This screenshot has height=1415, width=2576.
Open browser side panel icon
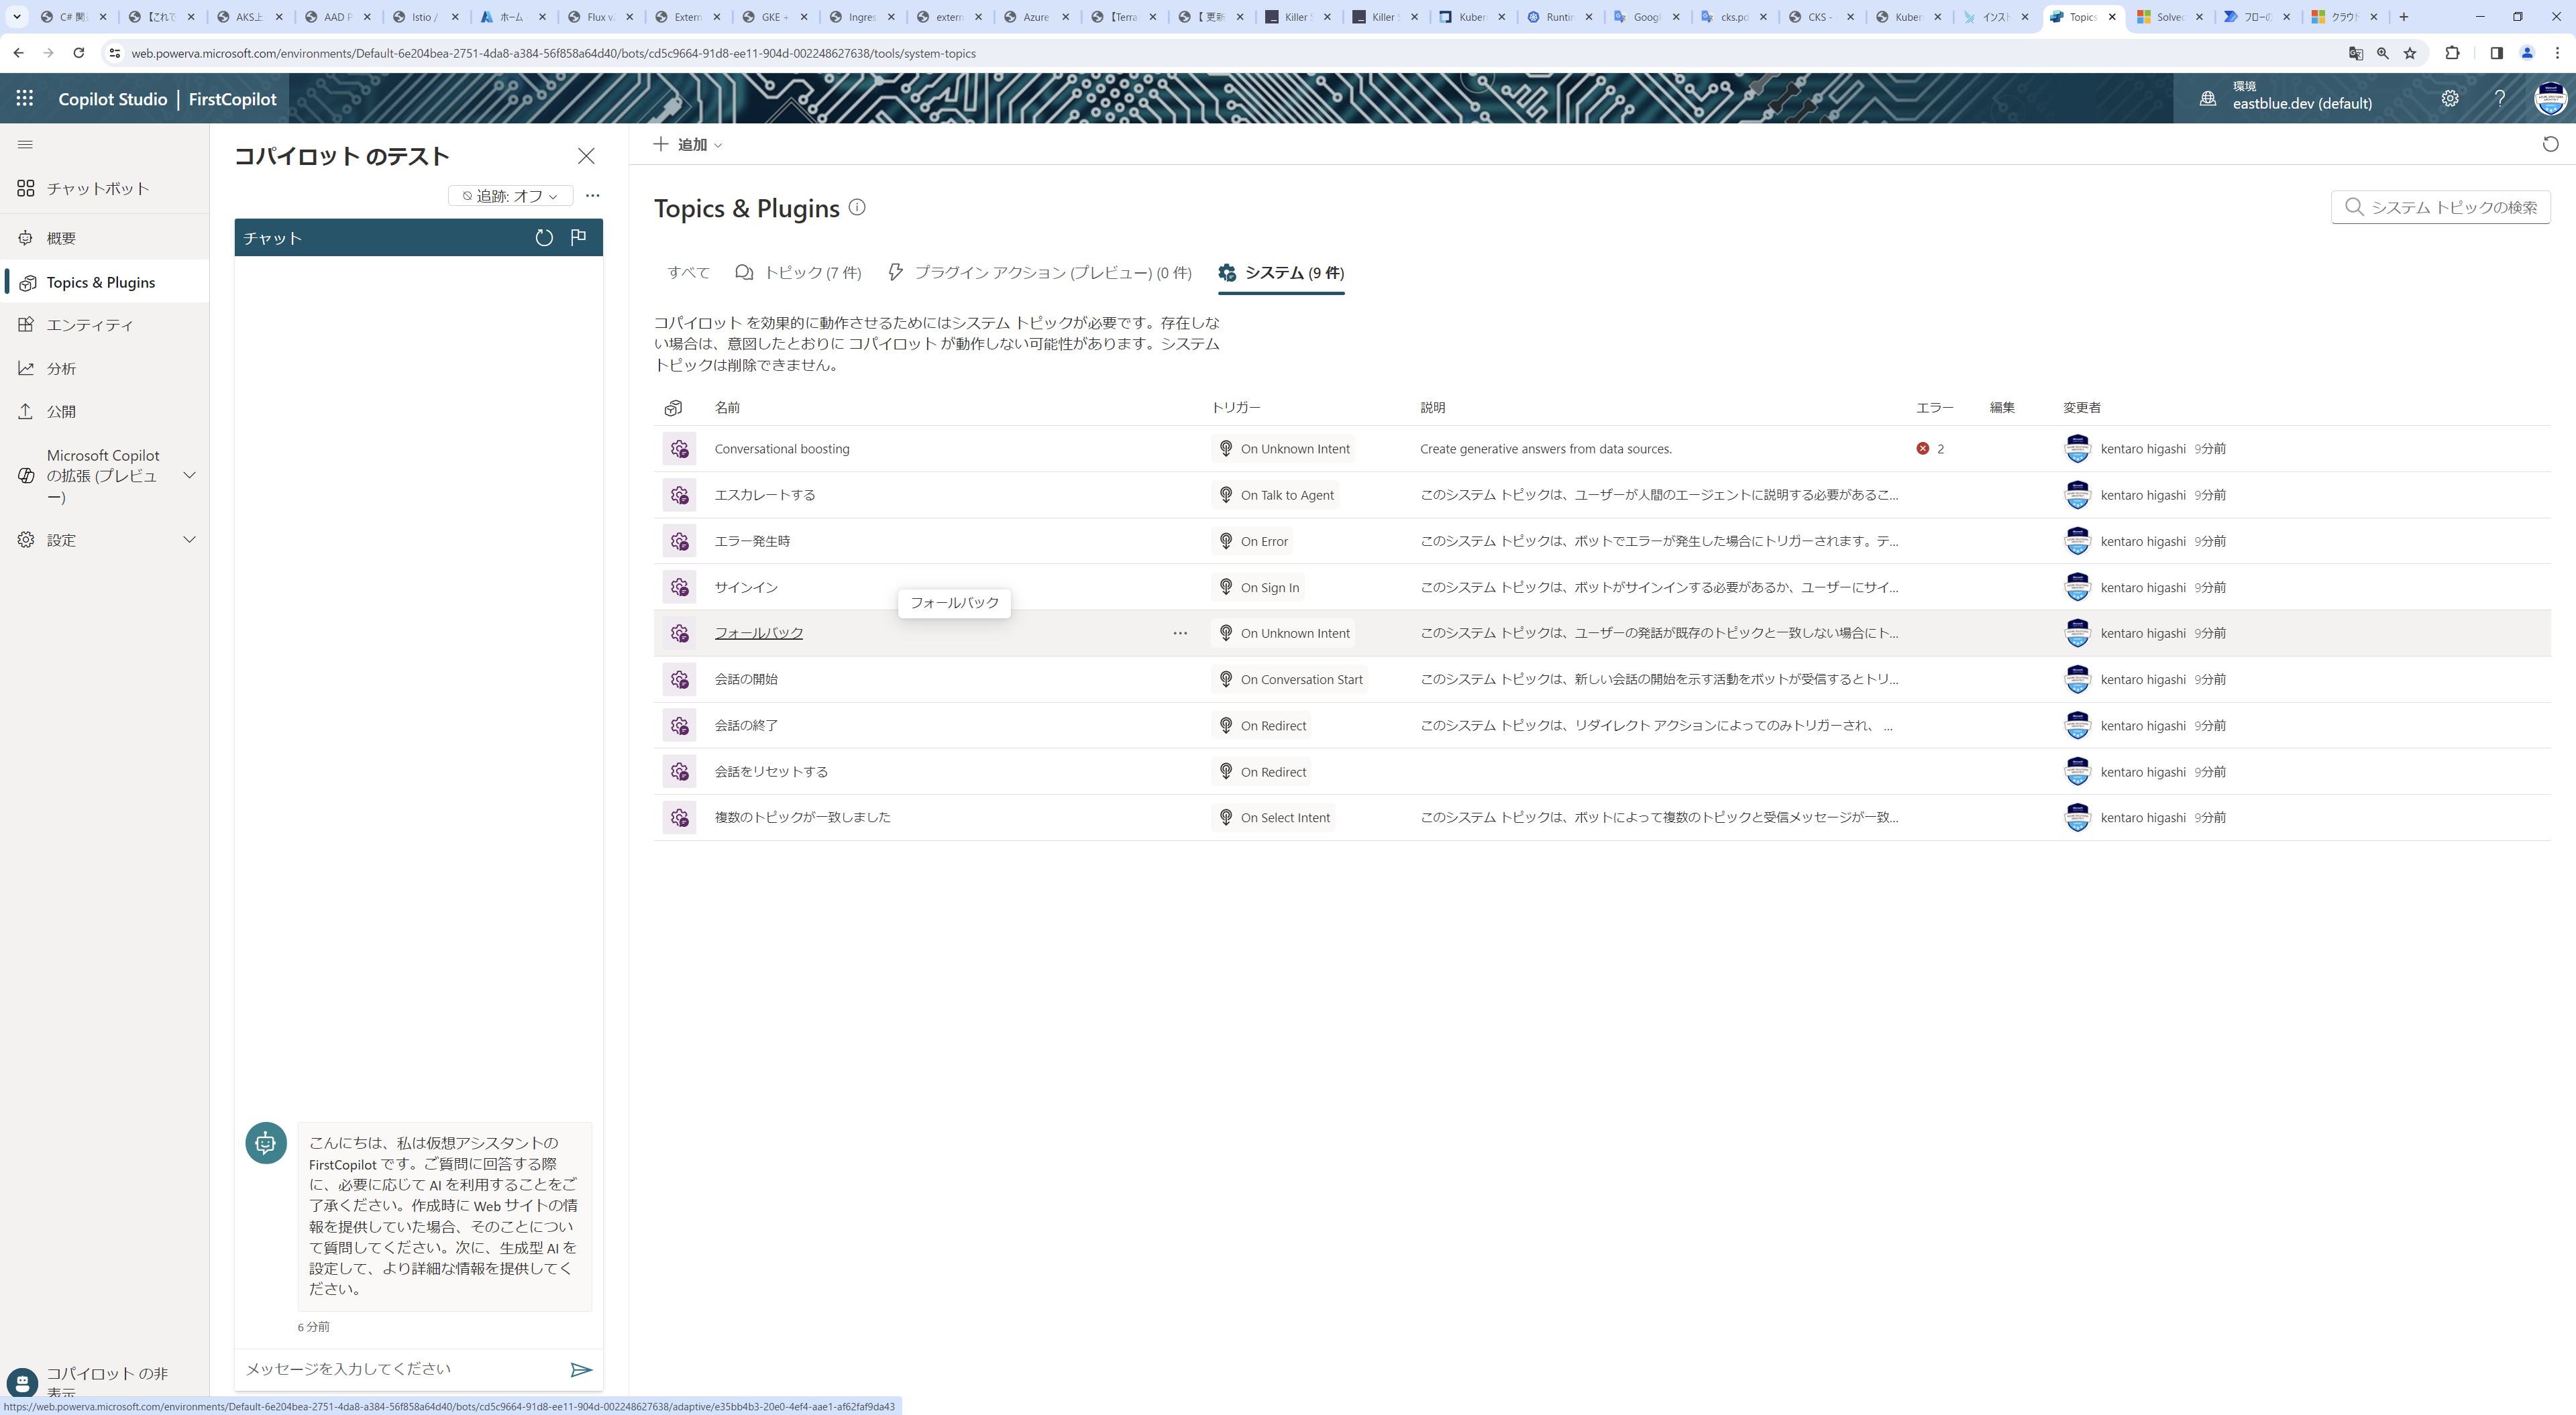tap(2496, 53)
